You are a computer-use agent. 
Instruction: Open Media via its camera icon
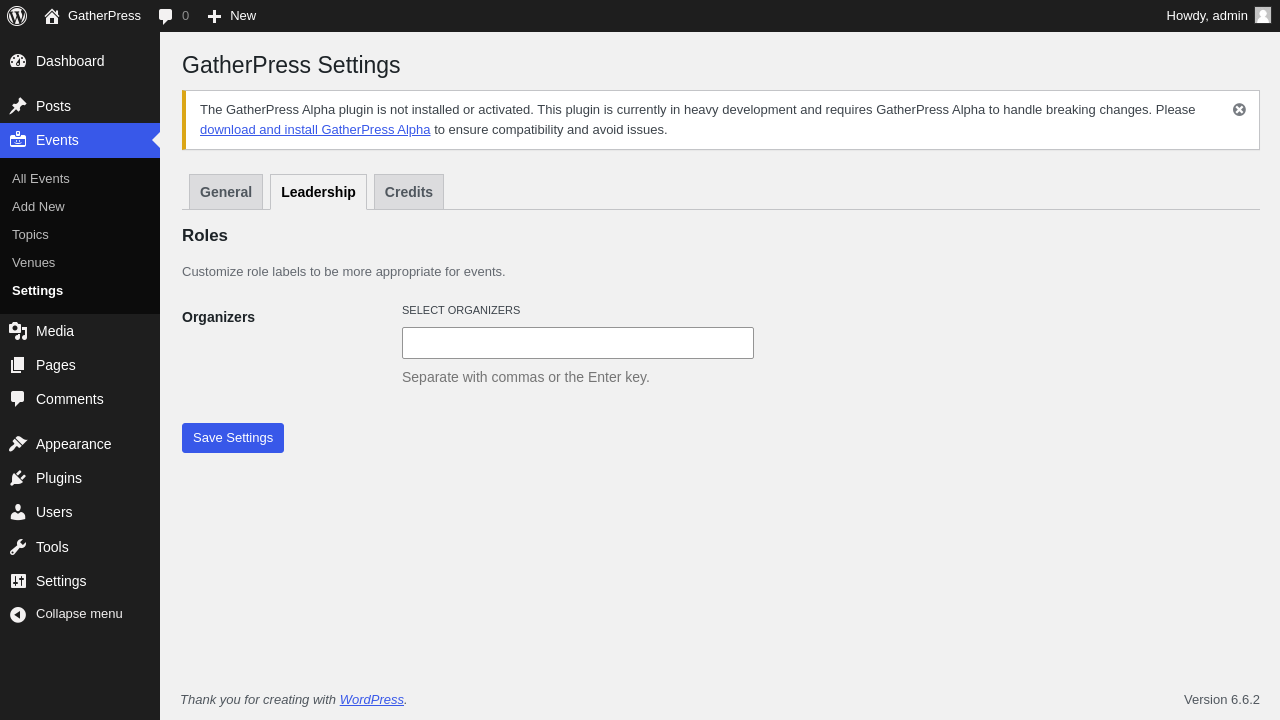(18, 331)
